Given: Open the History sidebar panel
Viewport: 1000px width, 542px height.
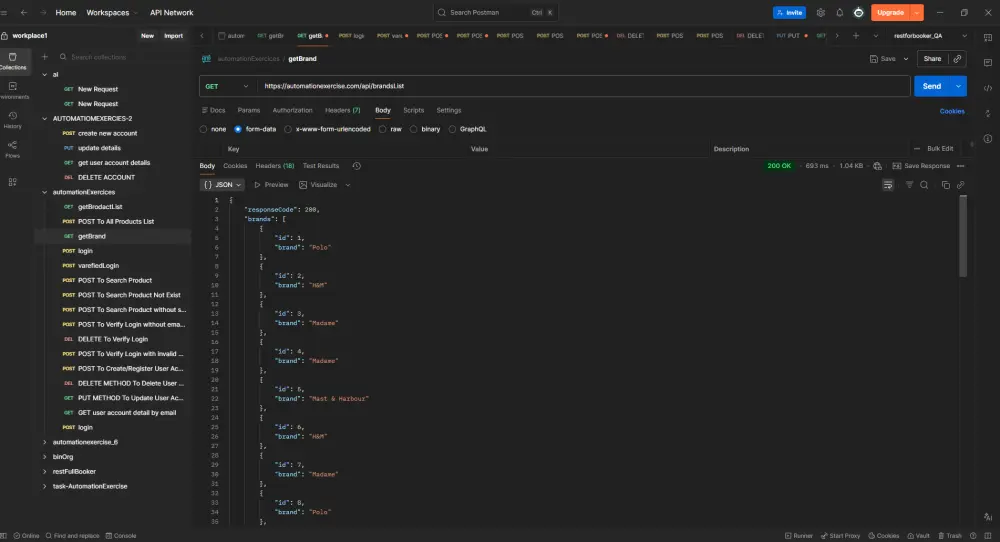Looking at the screenshot, I should (x=13, y=119).
